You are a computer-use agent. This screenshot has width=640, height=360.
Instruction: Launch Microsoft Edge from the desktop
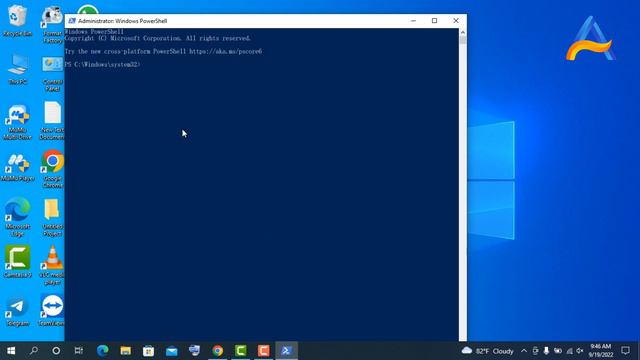tap(17, 216)
